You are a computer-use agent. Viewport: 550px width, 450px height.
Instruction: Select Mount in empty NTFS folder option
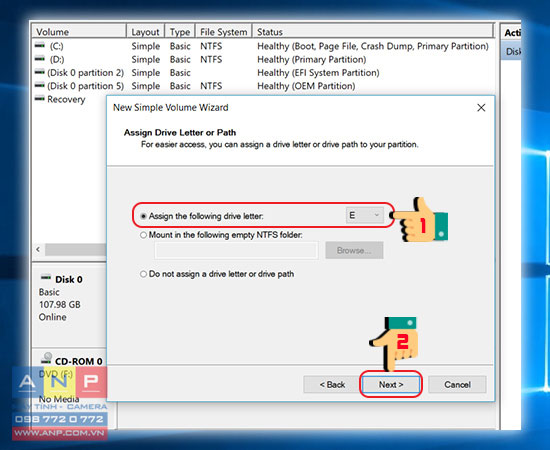click(x=143, y=235)
